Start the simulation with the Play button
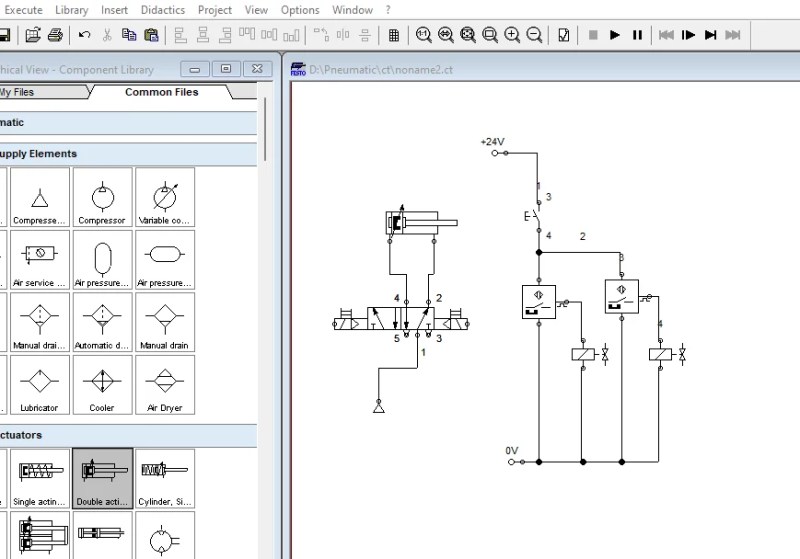The image size is (800, 559). [615, 35]
